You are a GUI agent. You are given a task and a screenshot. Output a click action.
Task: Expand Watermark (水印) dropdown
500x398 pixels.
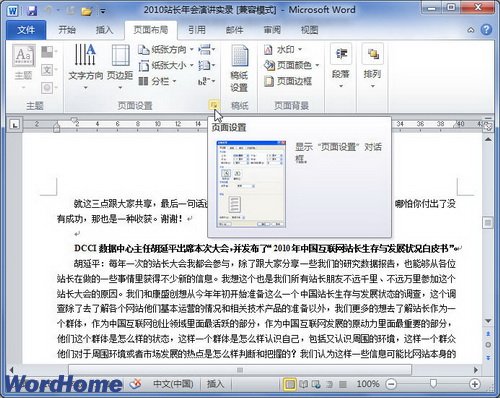pyautogui.click(x=283, y=50)
